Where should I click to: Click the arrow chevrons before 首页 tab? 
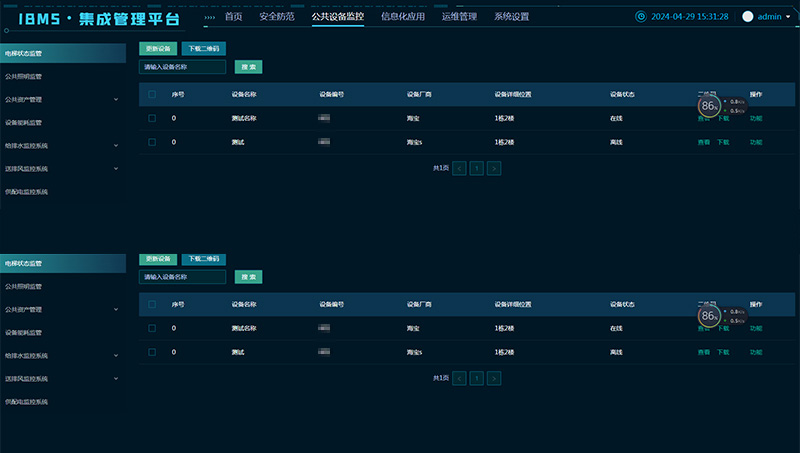pos(209,17)
